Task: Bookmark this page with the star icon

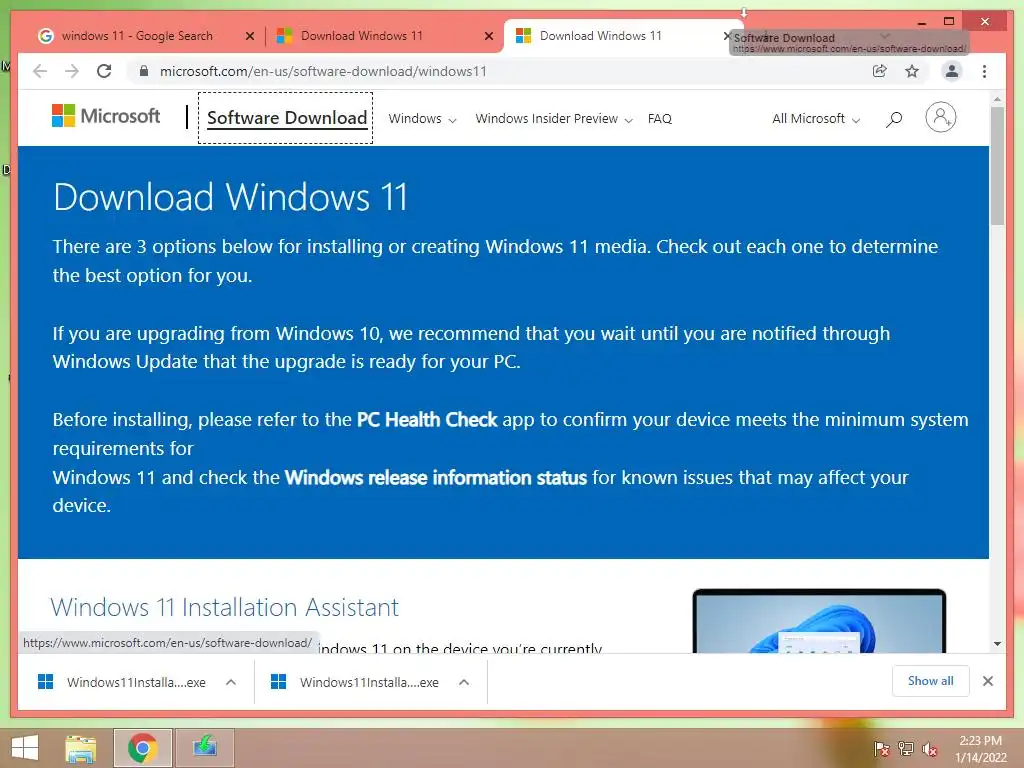Action: tap(912, 71)
